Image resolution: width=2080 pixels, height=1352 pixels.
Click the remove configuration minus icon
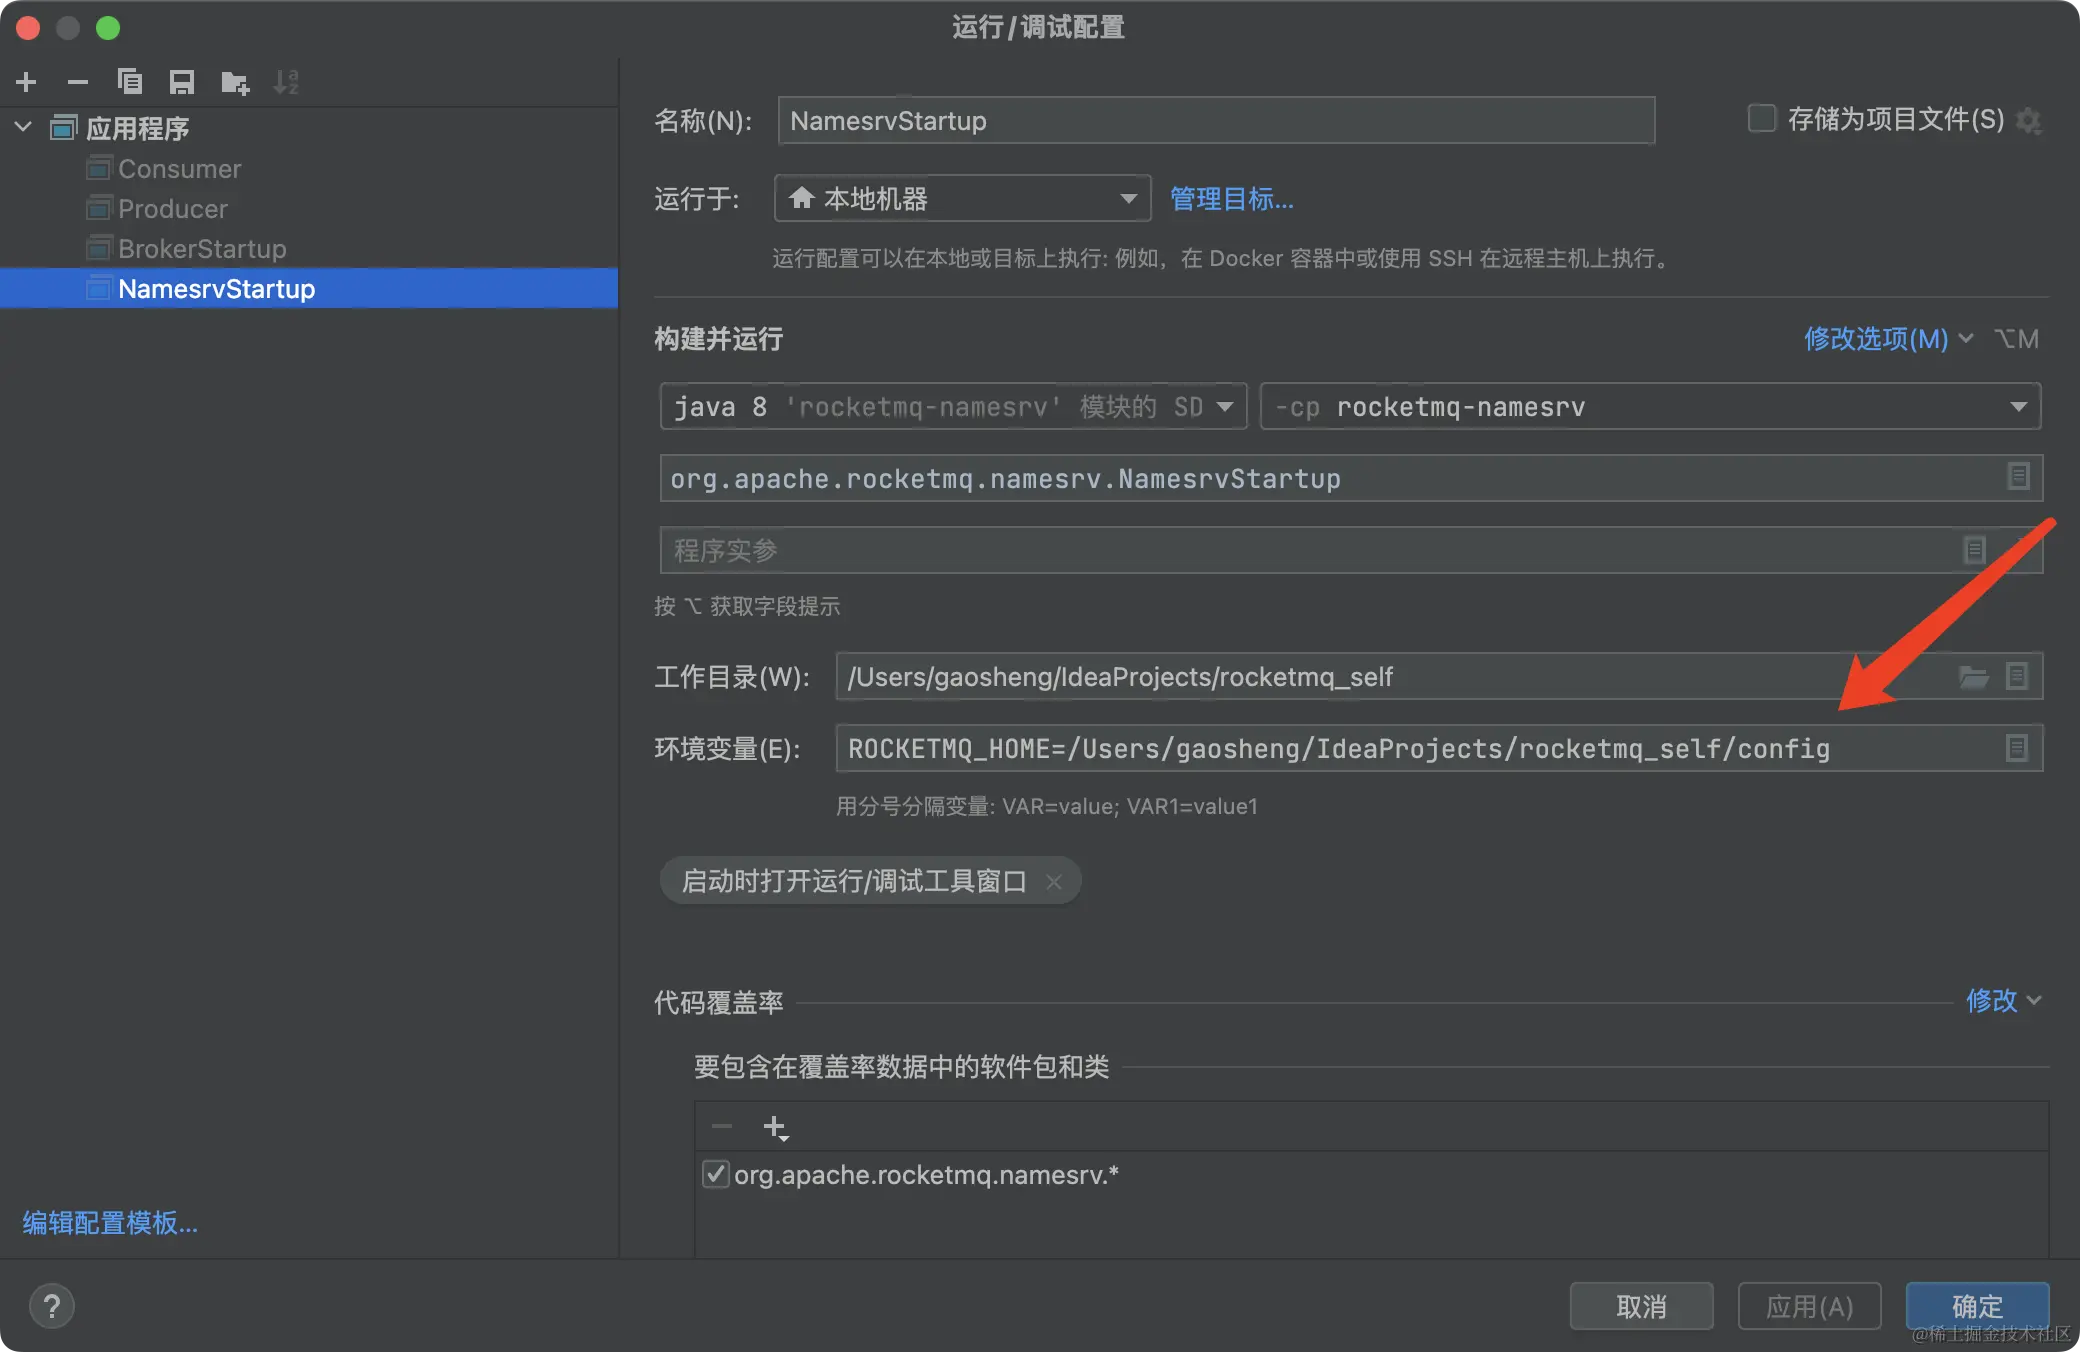[78, 82]
